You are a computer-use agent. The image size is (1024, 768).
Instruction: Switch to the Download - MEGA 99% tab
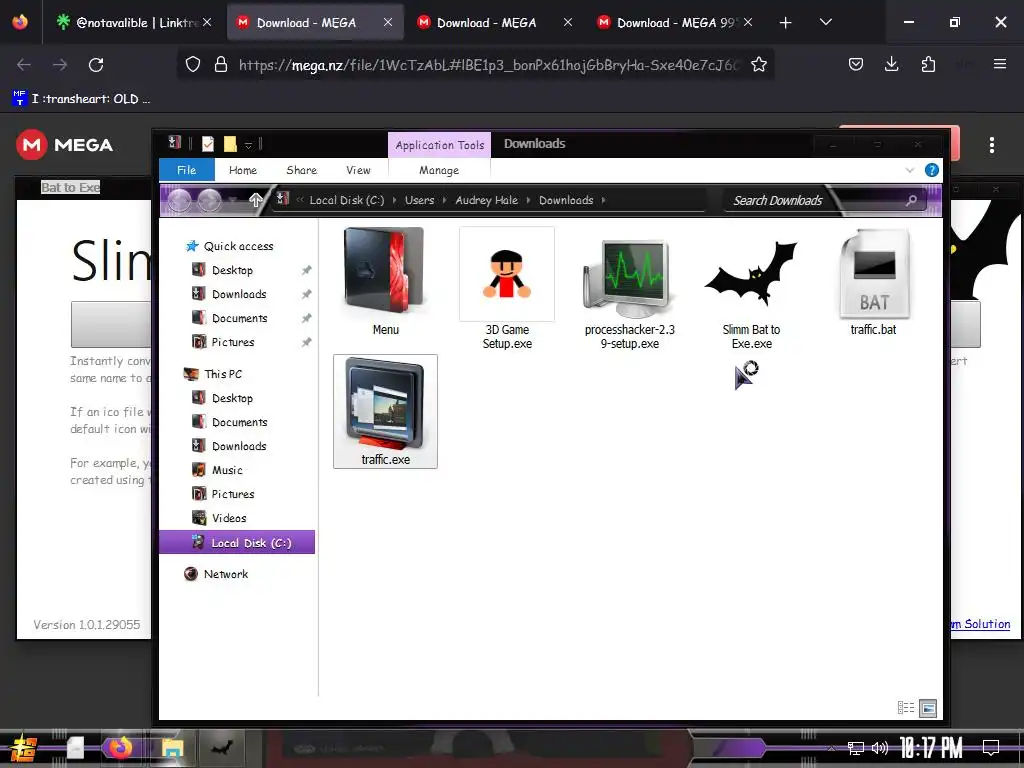click(x=675, y=22)
